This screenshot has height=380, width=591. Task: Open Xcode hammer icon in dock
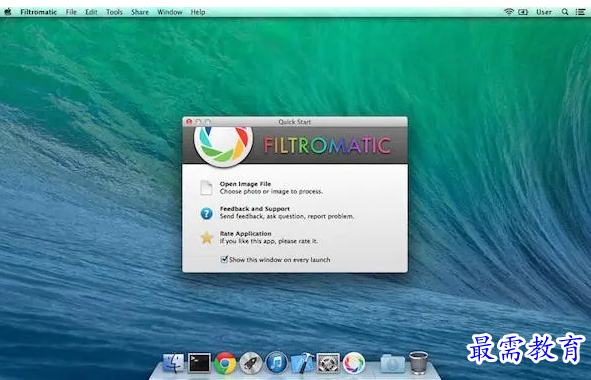[x=302, y=363]
